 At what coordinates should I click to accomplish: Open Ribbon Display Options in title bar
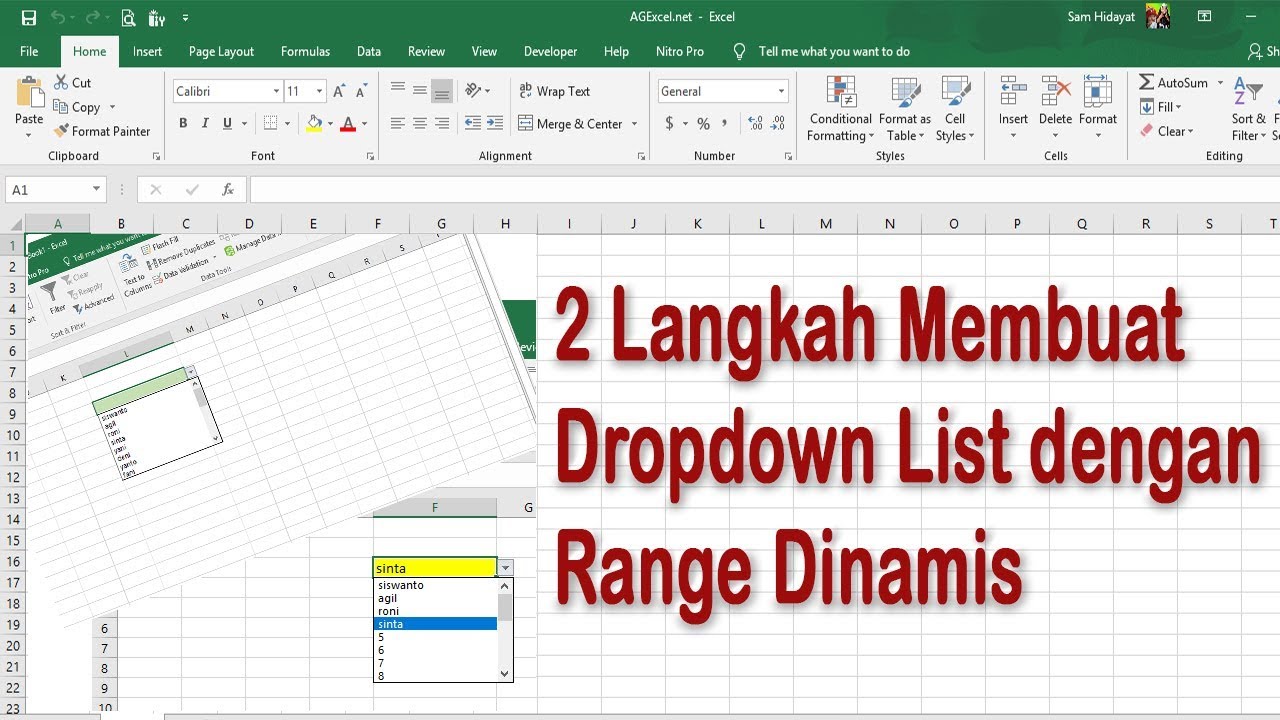pos(1205,17)
